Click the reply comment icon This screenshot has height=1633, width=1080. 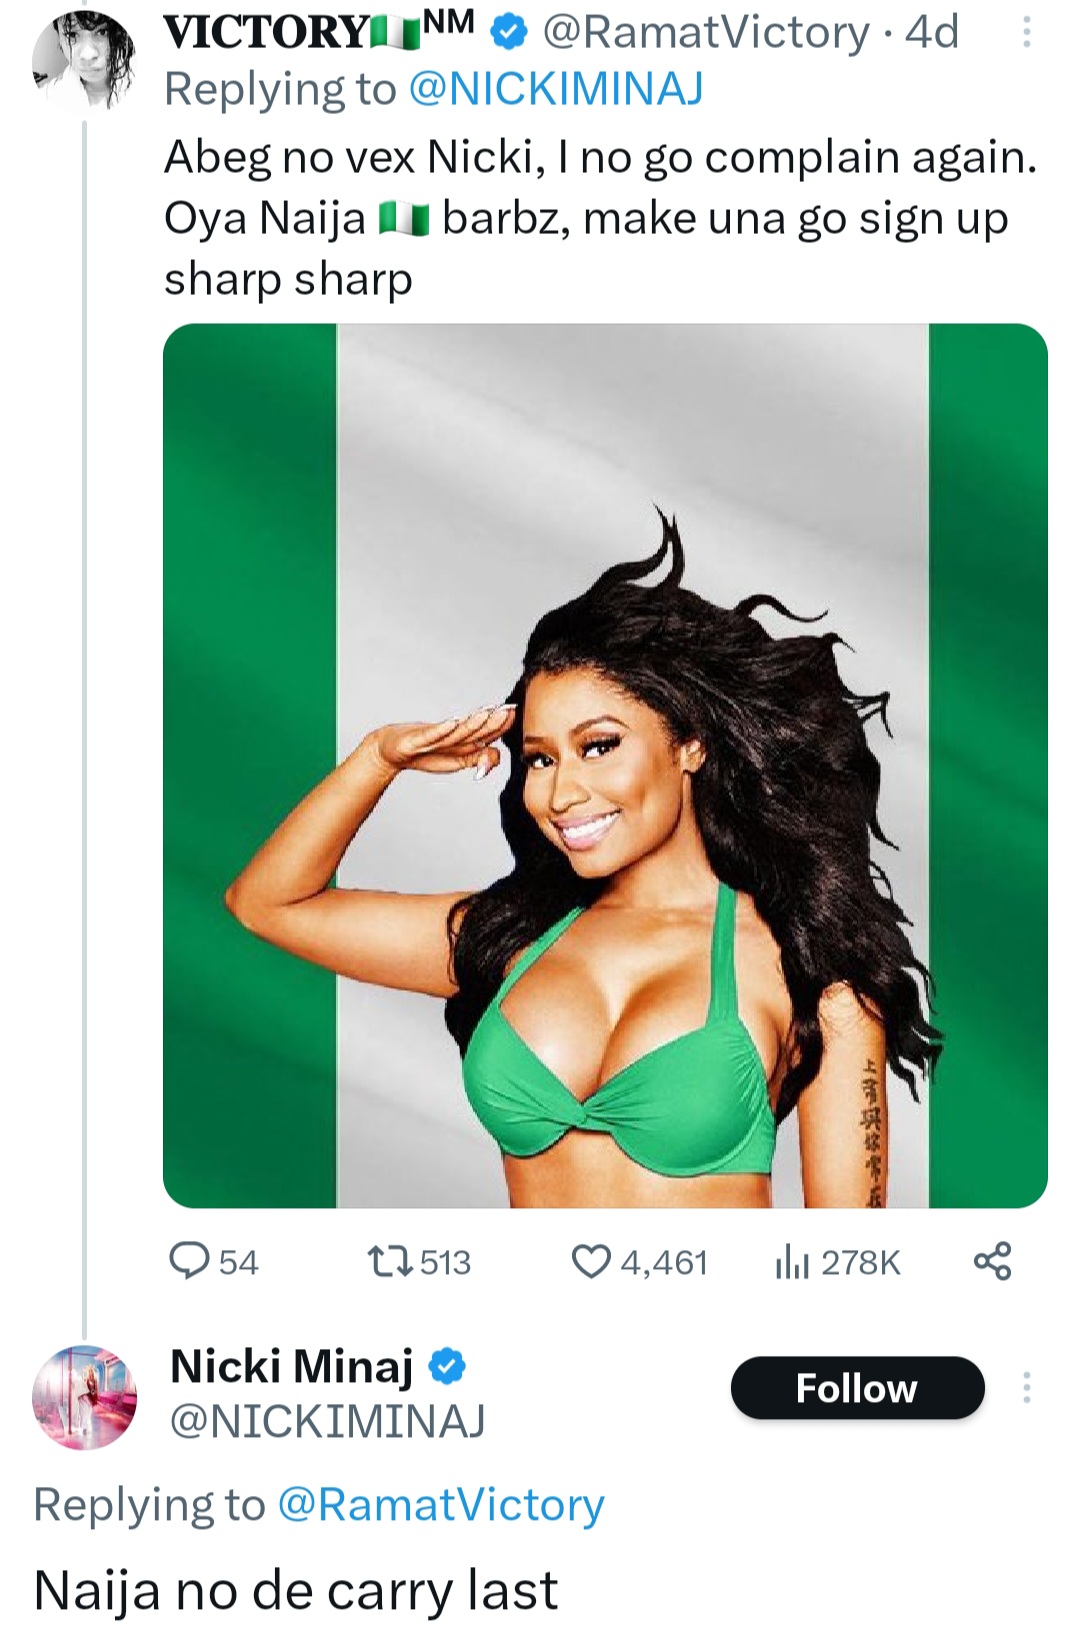click(189, 1261)
